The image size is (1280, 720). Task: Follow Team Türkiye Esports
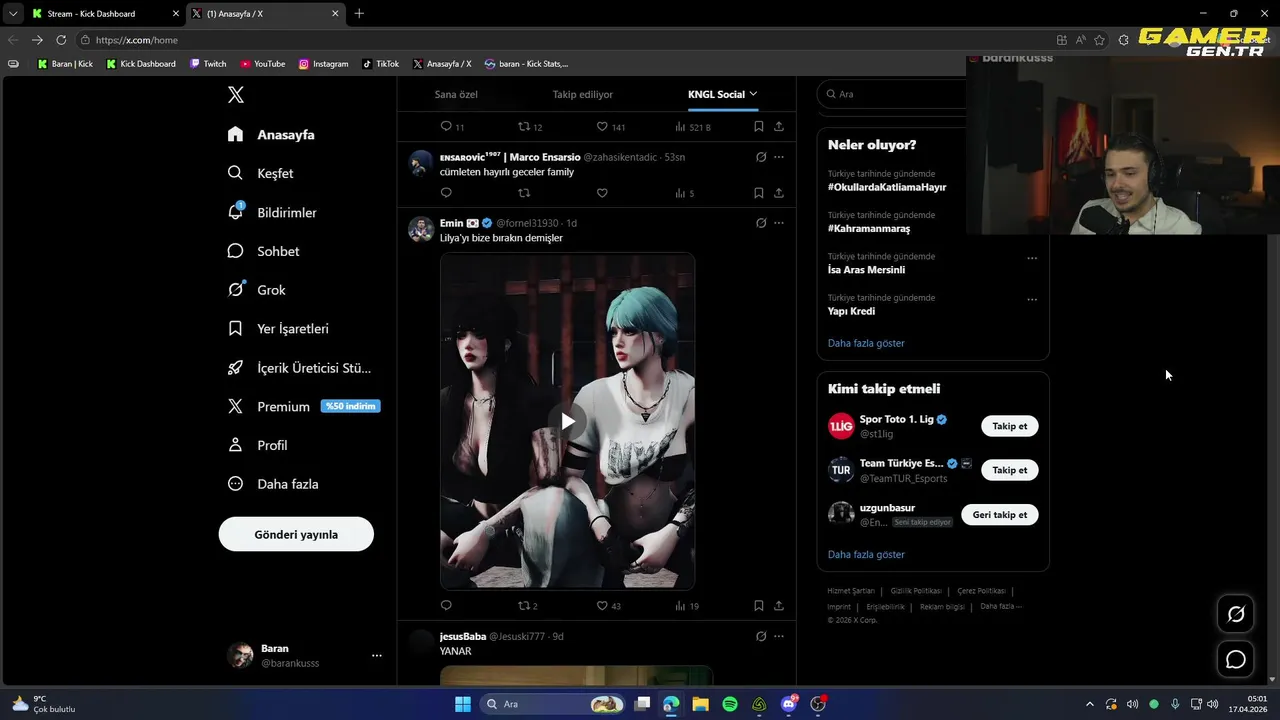[1009, 470]
